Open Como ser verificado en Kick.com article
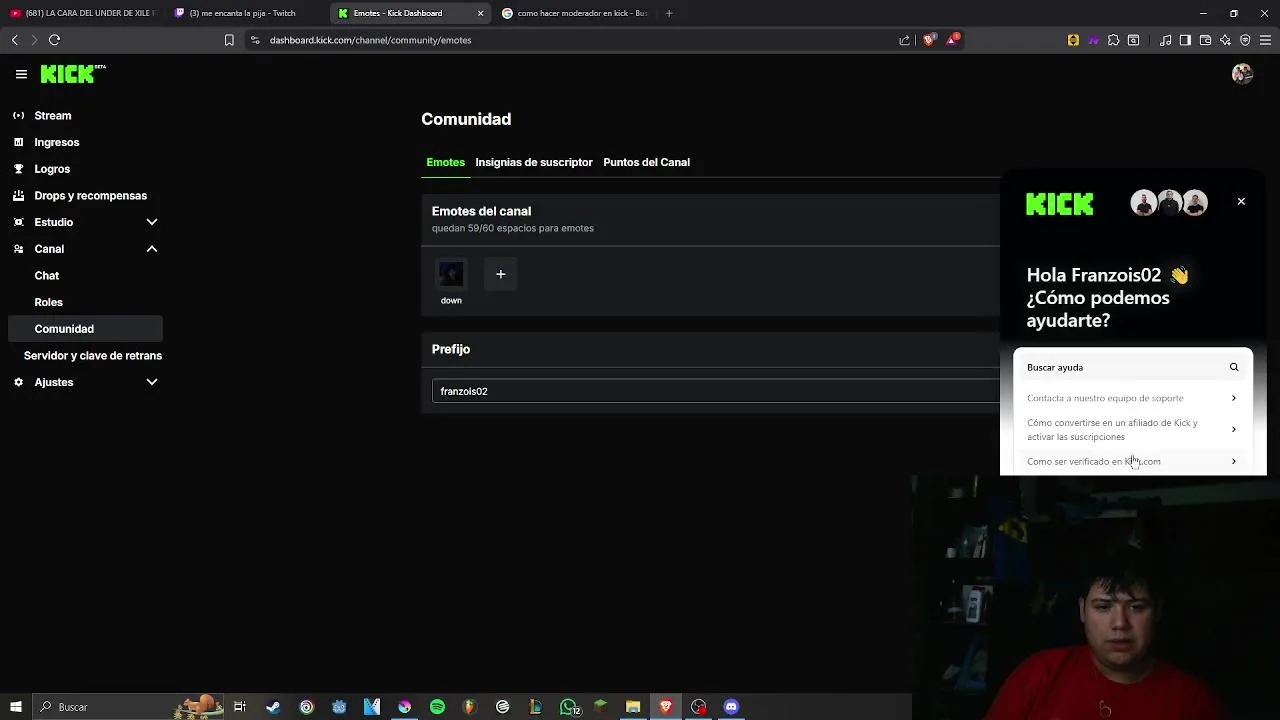This screenshot has height=720, width=1280. click(x=1132, y=462)
